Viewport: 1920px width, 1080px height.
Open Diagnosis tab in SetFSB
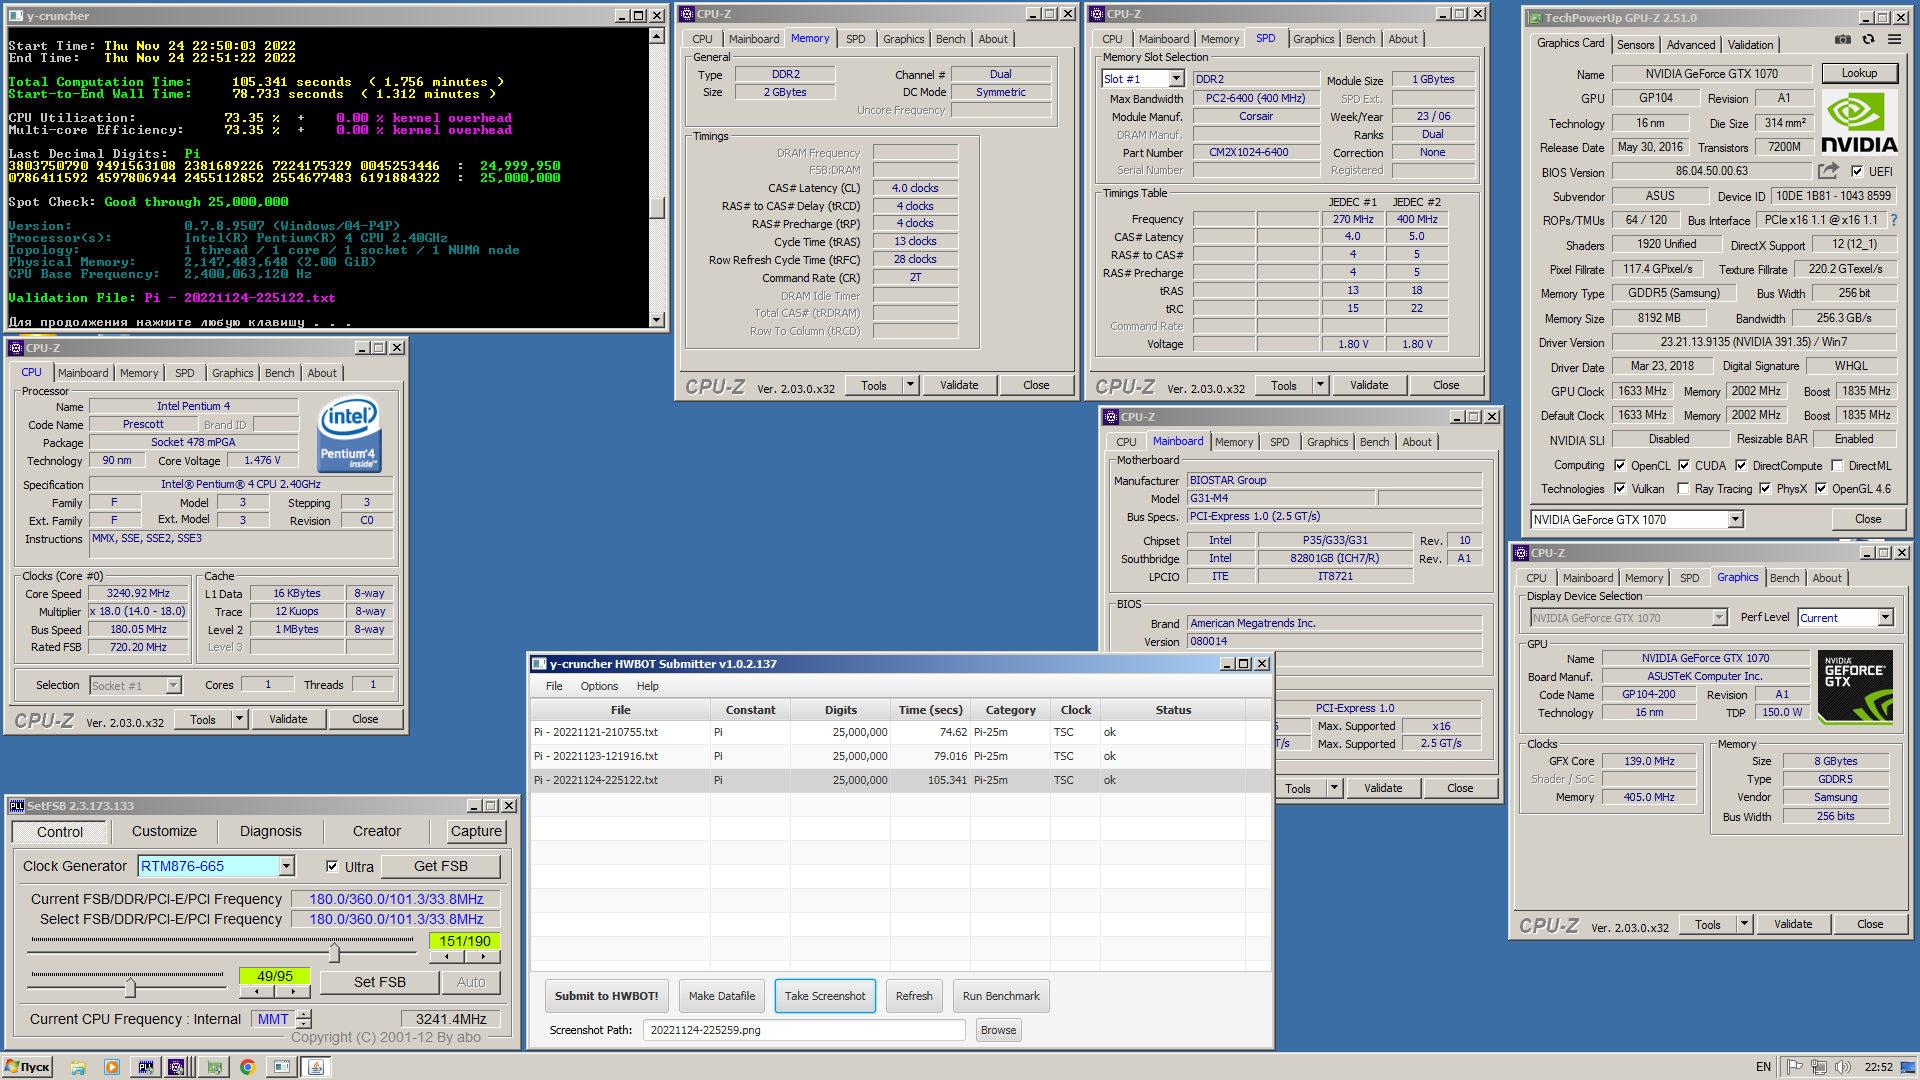pos(270,831)
